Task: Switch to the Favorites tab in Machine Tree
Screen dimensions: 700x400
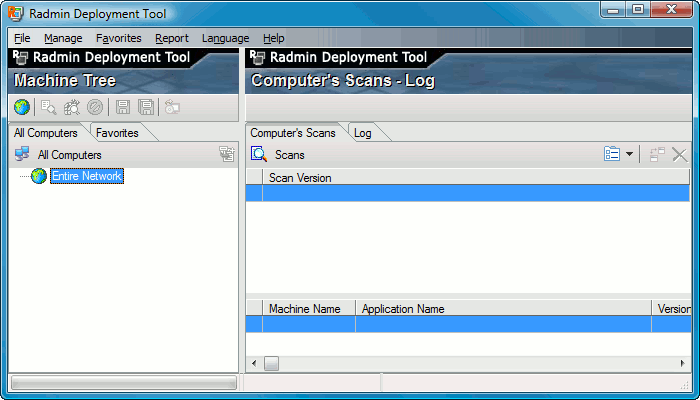Action: pyautogui.click(x=117, y=133)
